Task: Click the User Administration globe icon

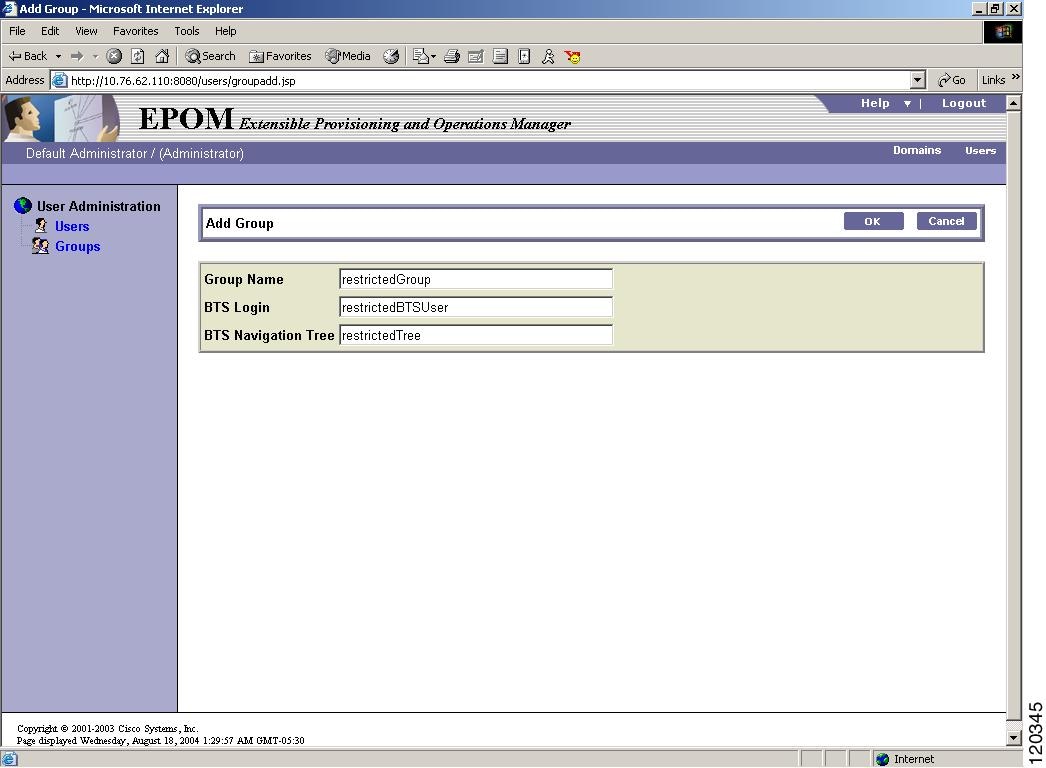Action: point(22,206)
